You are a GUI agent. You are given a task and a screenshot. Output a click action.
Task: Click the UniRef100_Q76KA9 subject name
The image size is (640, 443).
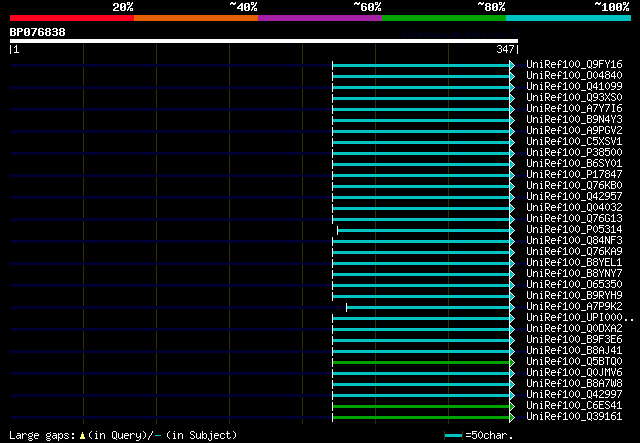pyautogui.click(x=574, y=252)
